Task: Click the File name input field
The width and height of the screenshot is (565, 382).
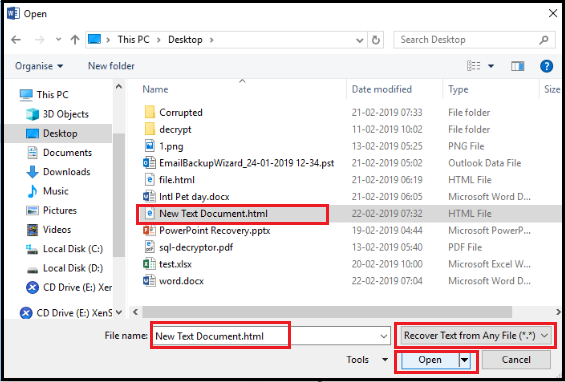Action: pos(270,336)
